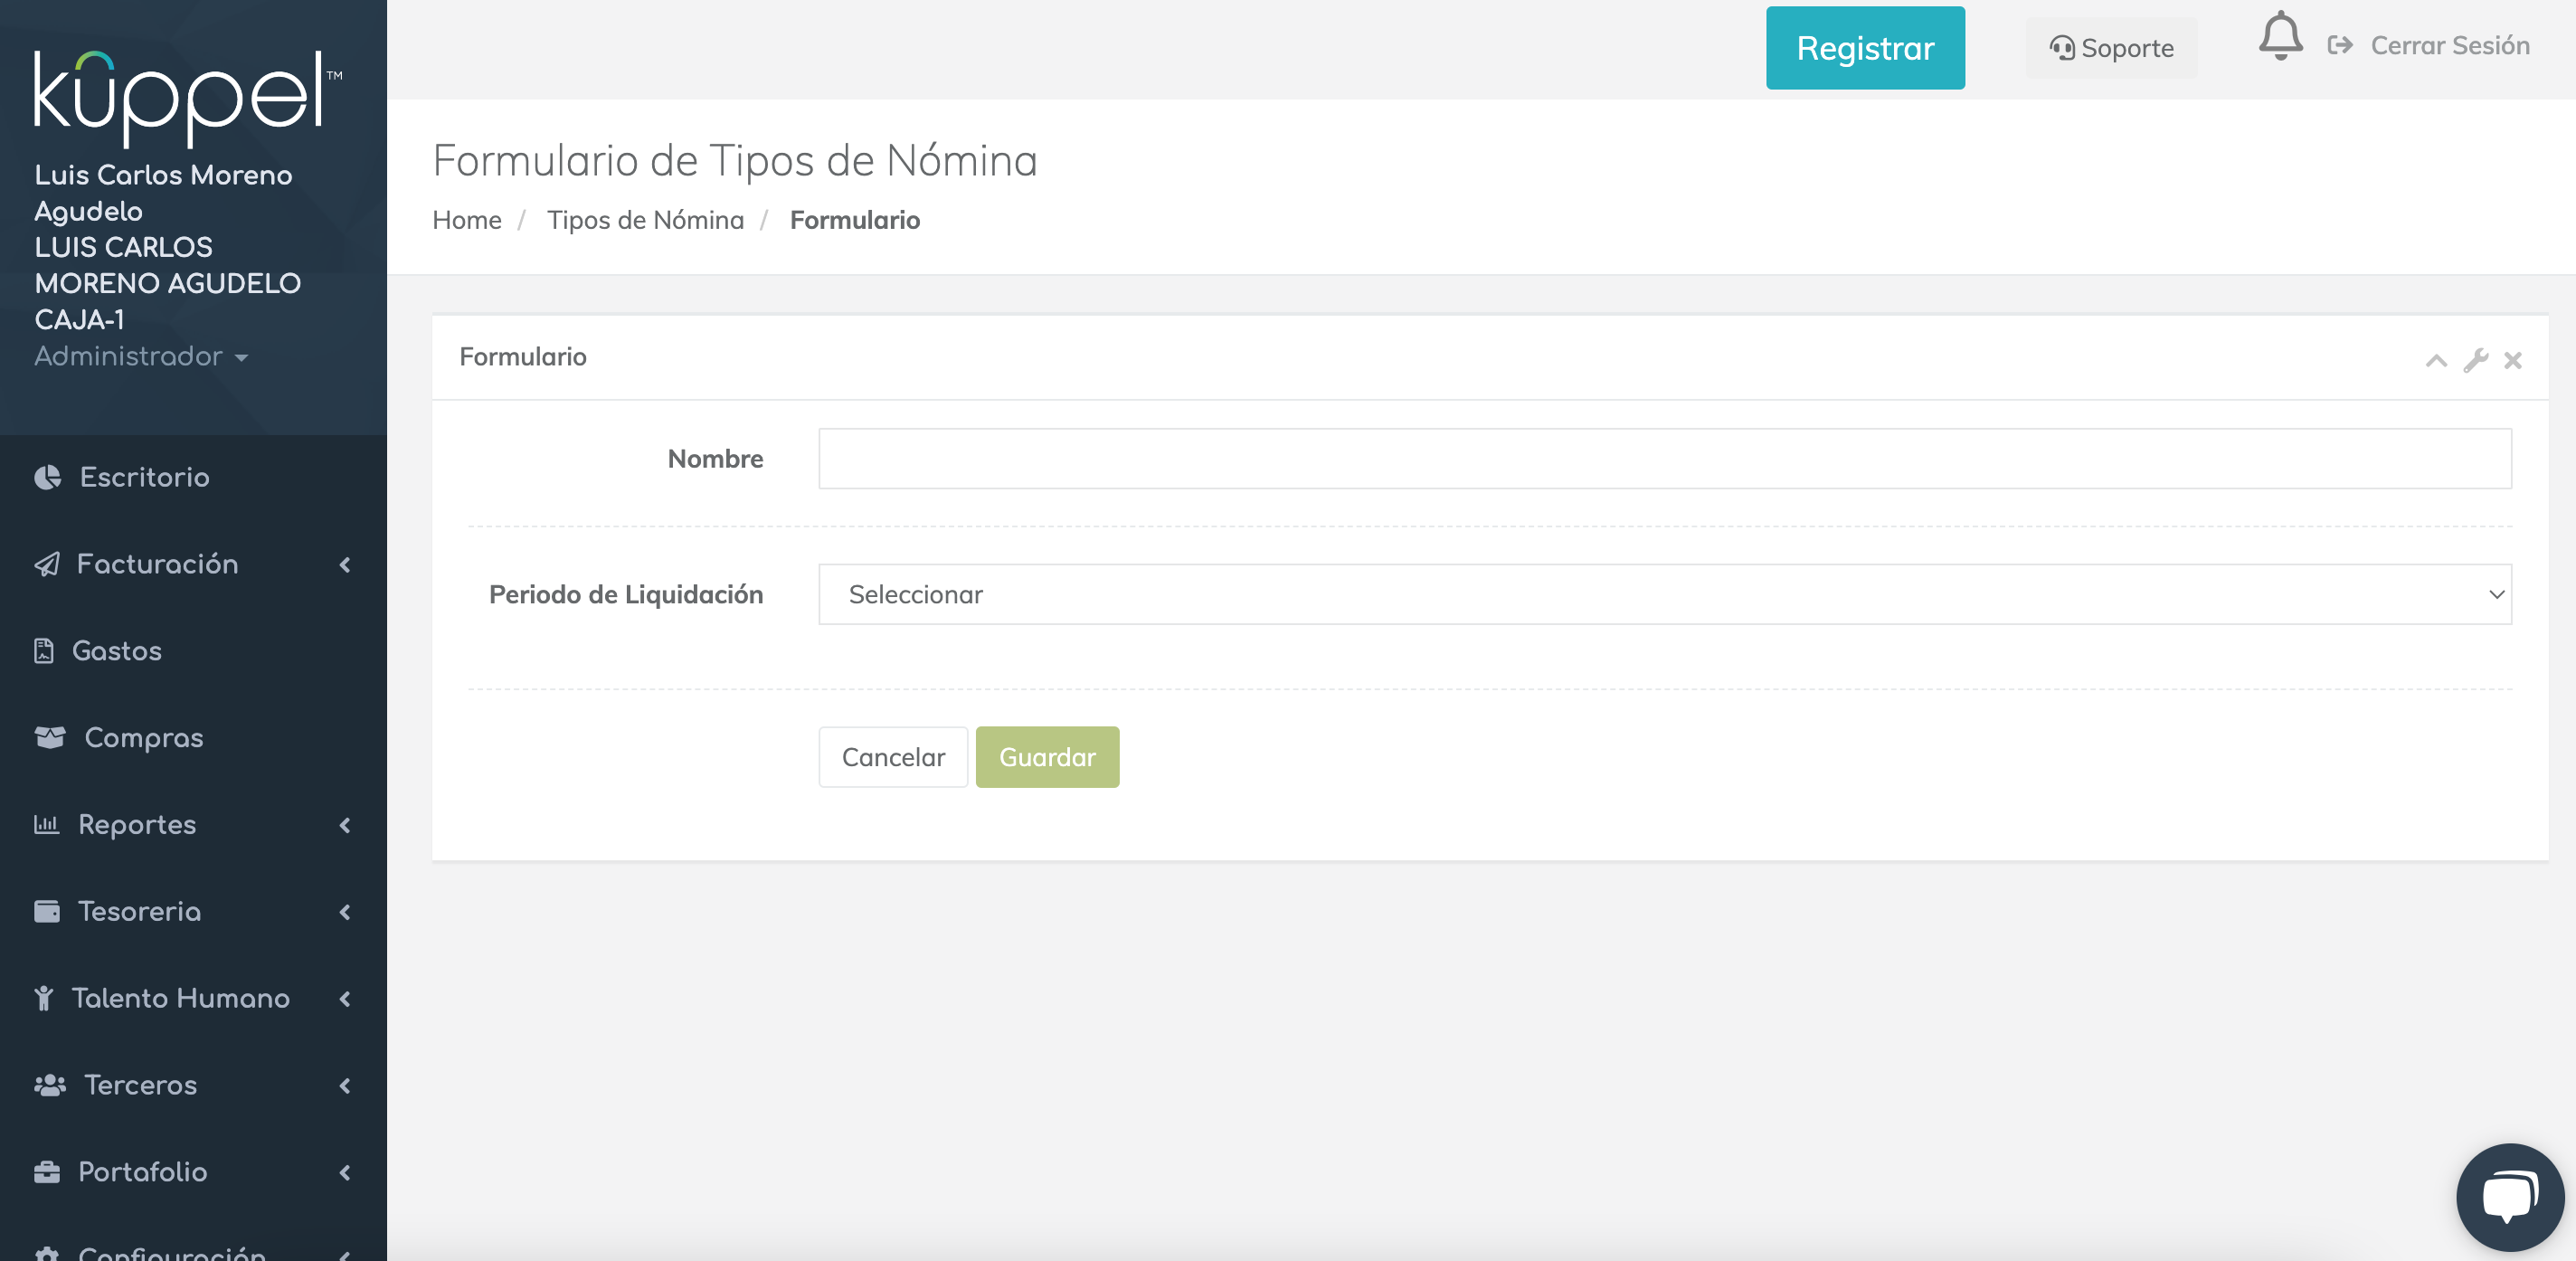Open the Tesoreria sidebar menu
Image resolution: width=2576 pixels, height=1261 pixels.
(x=192, y=911)
